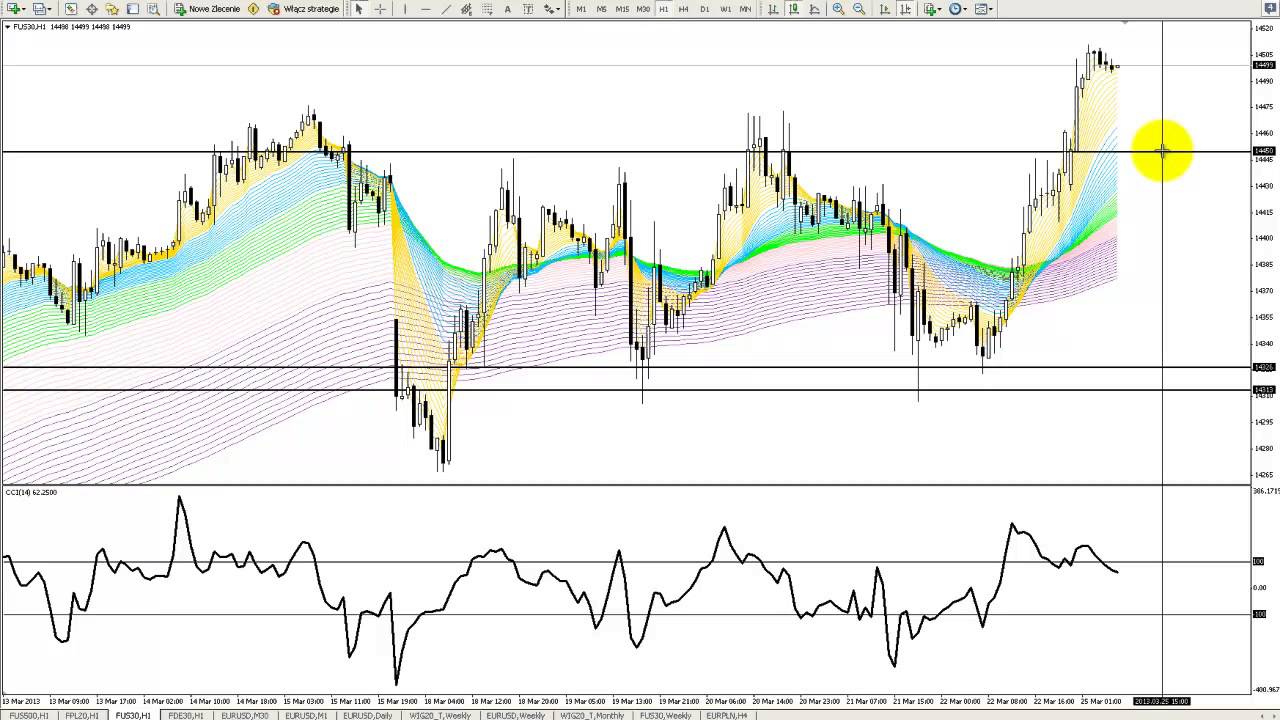
Task: Switch to the EURUSD,M1 chart tab
Action: (x=306, y=715)
